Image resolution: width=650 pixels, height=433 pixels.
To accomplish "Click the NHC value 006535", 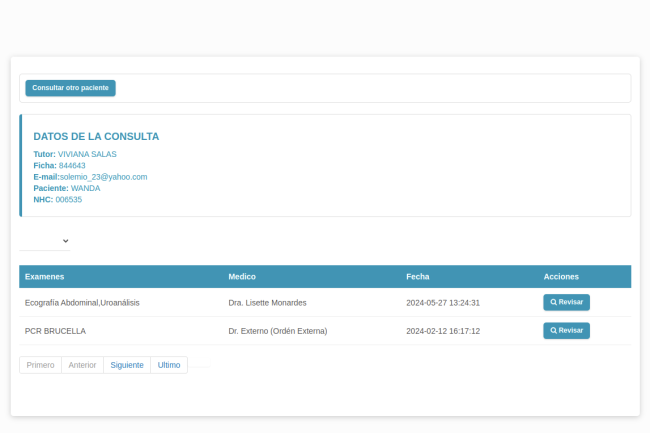I will (69, 200).
